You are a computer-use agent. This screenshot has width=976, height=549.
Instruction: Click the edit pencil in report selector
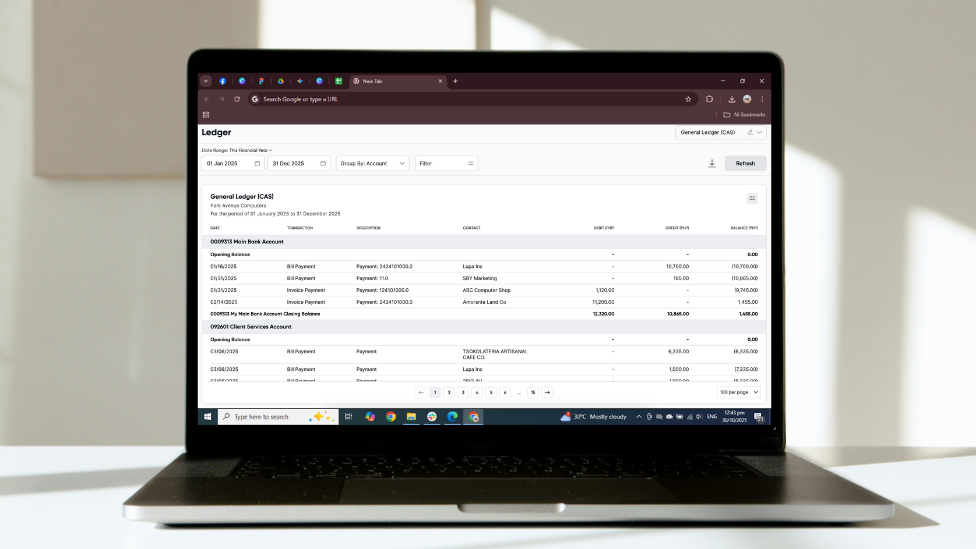[750, 132]
